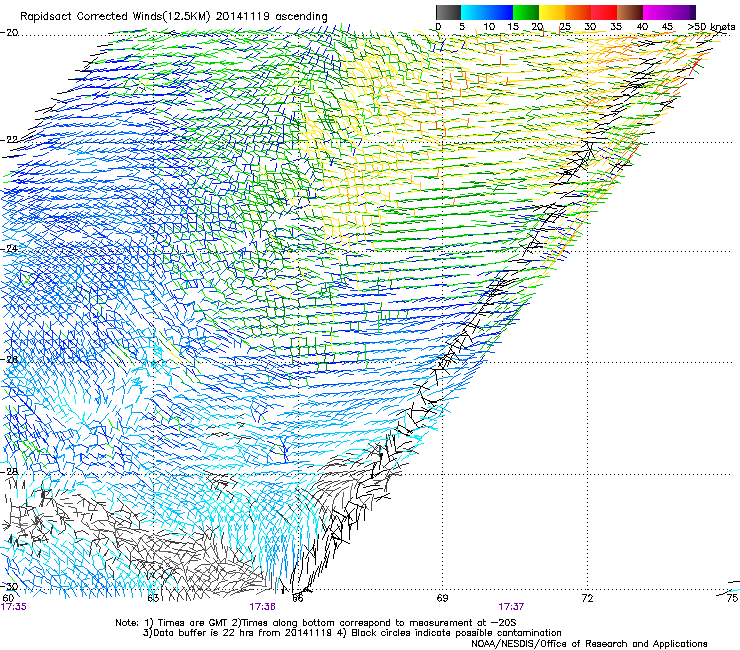
Task: Click the '72' longitude axis label
Action: pyautogui.click(x=587, y=598)
